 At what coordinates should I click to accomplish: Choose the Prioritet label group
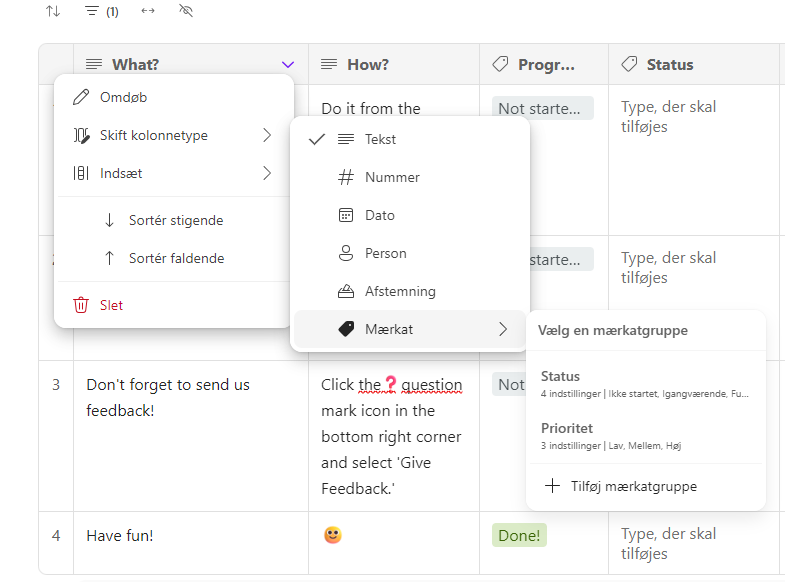pyautogui.click(x=645, y=436)
